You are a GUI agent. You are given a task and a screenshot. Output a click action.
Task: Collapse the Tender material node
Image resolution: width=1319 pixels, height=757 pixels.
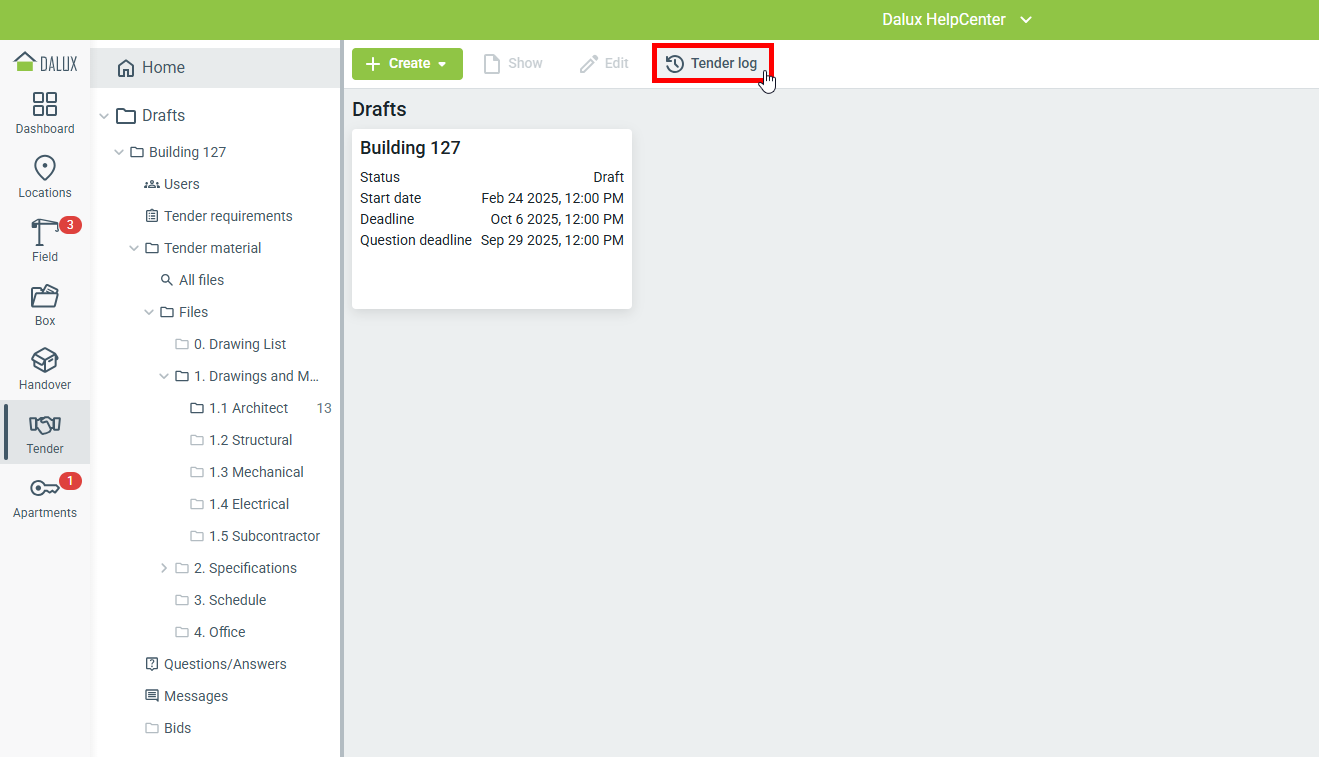click(x=134, y=248)
